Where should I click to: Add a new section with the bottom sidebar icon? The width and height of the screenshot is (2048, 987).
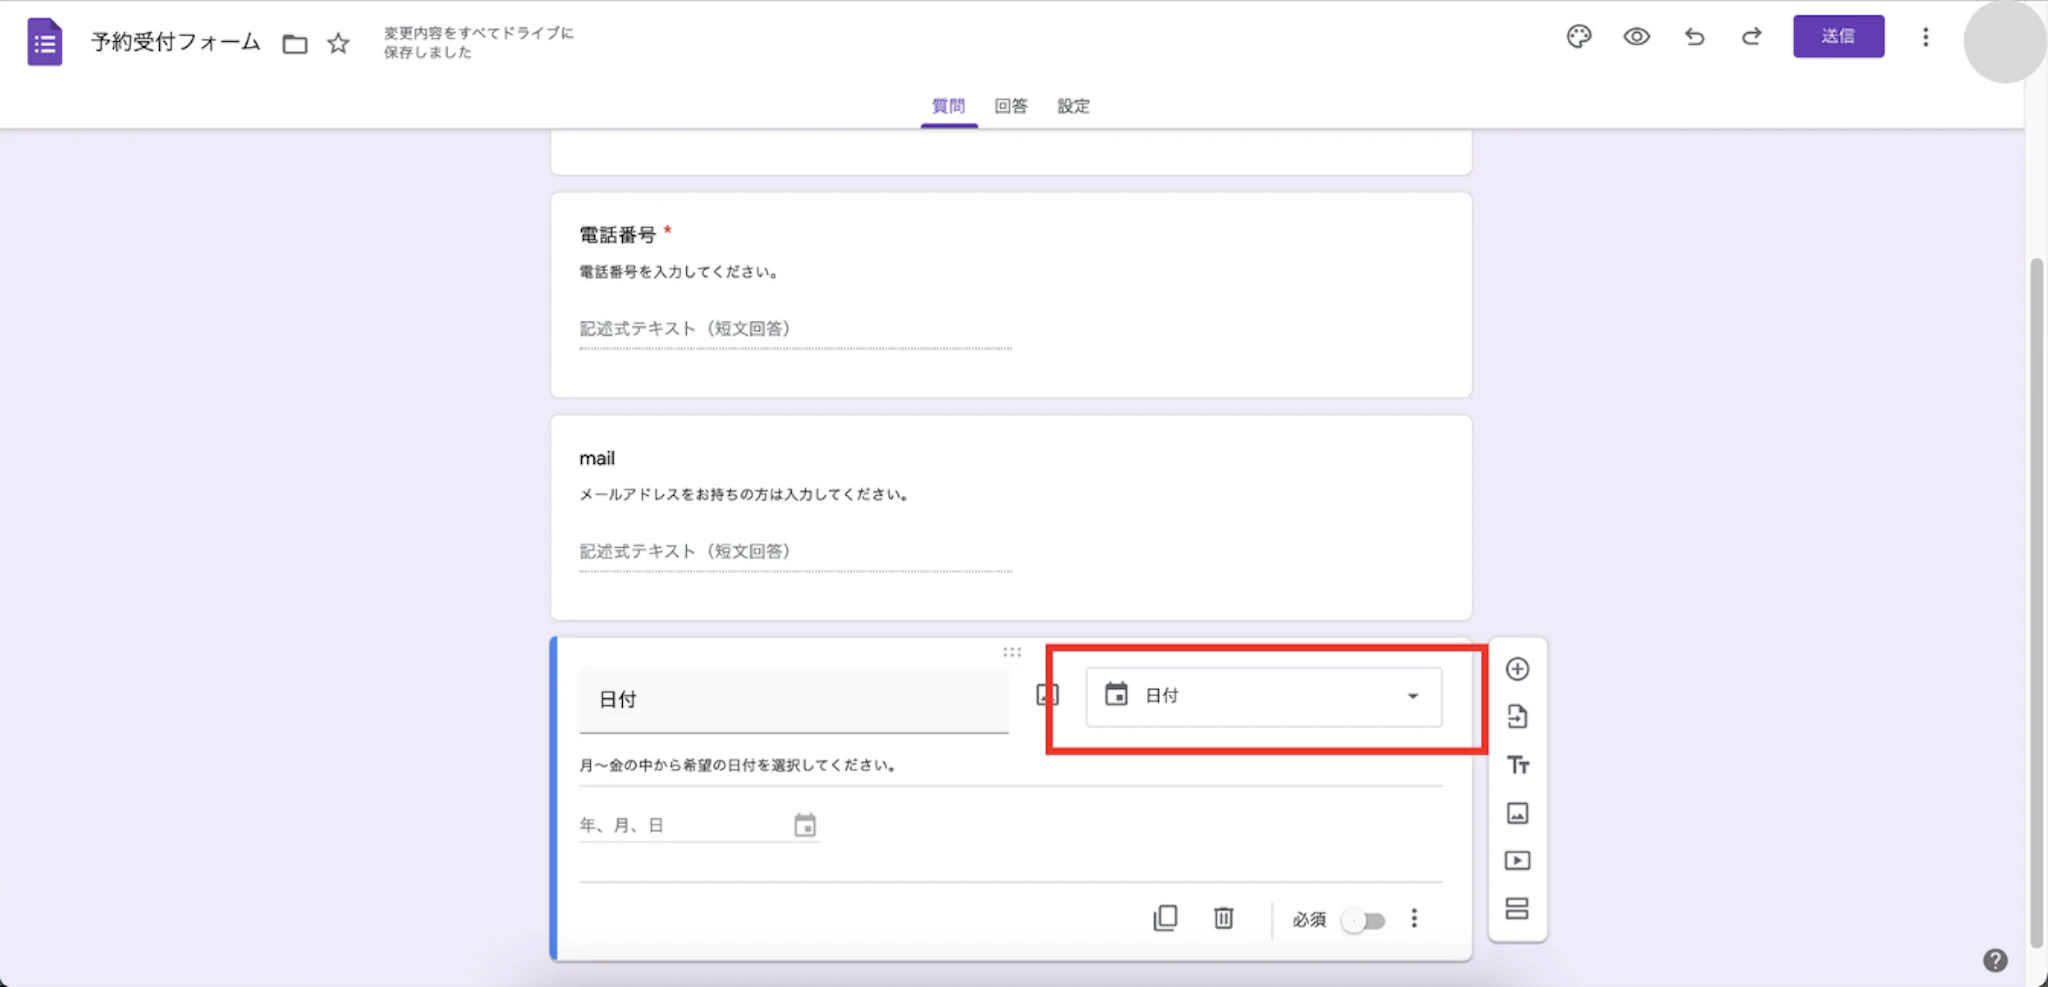1518,908
